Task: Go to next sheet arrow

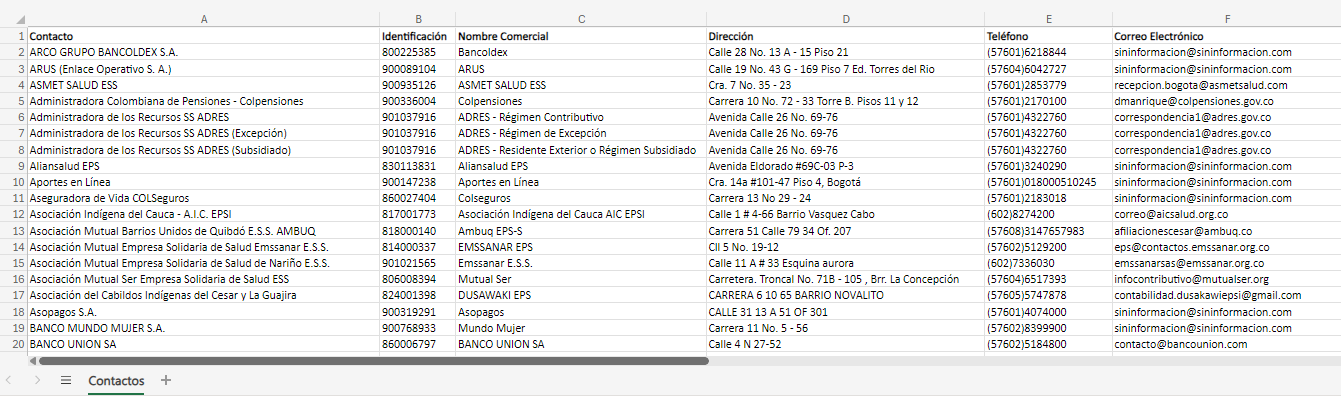Action: tap(37, 381)
